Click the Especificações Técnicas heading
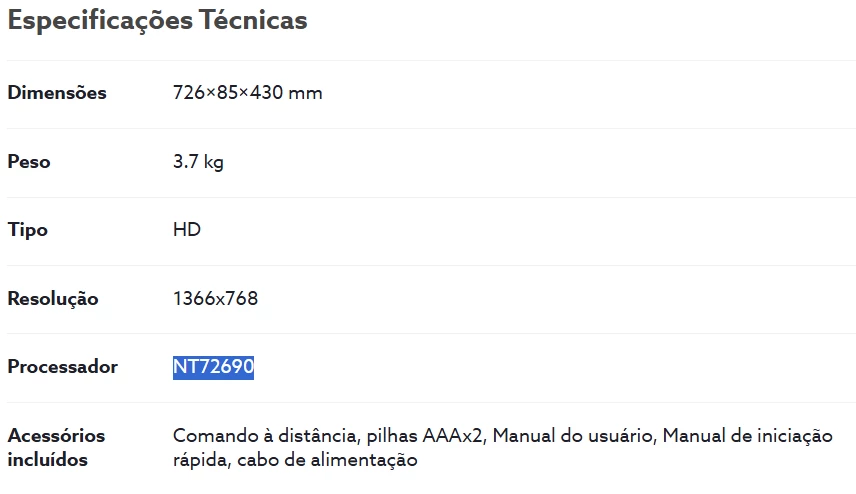The height and width of the screenshot is (494, 856). coord(157,21)
